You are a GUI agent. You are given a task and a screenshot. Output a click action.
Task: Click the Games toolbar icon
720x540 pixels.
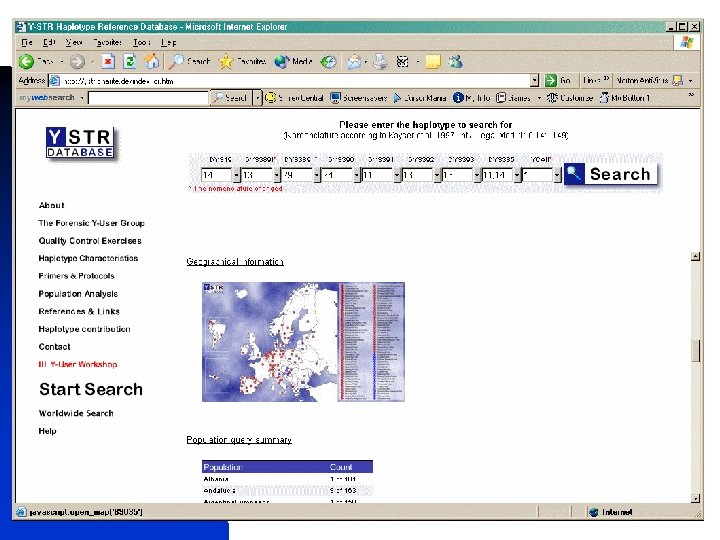pos(501,97)
